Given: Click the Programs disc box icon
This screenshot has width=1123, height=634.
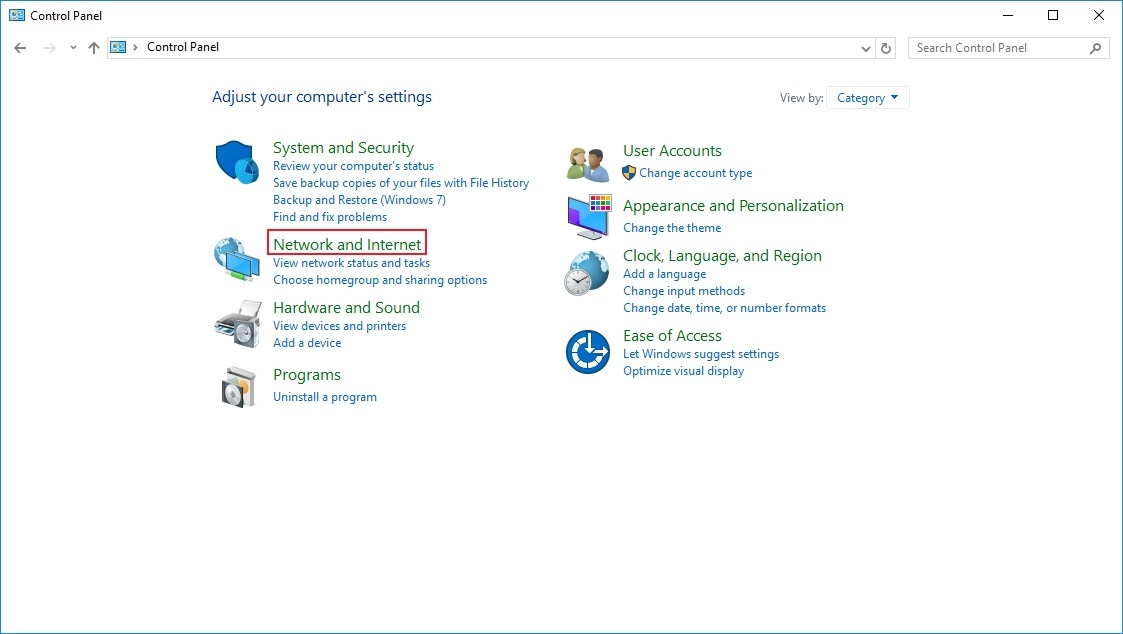Looking at the screenshot, I should coord(237,386).
